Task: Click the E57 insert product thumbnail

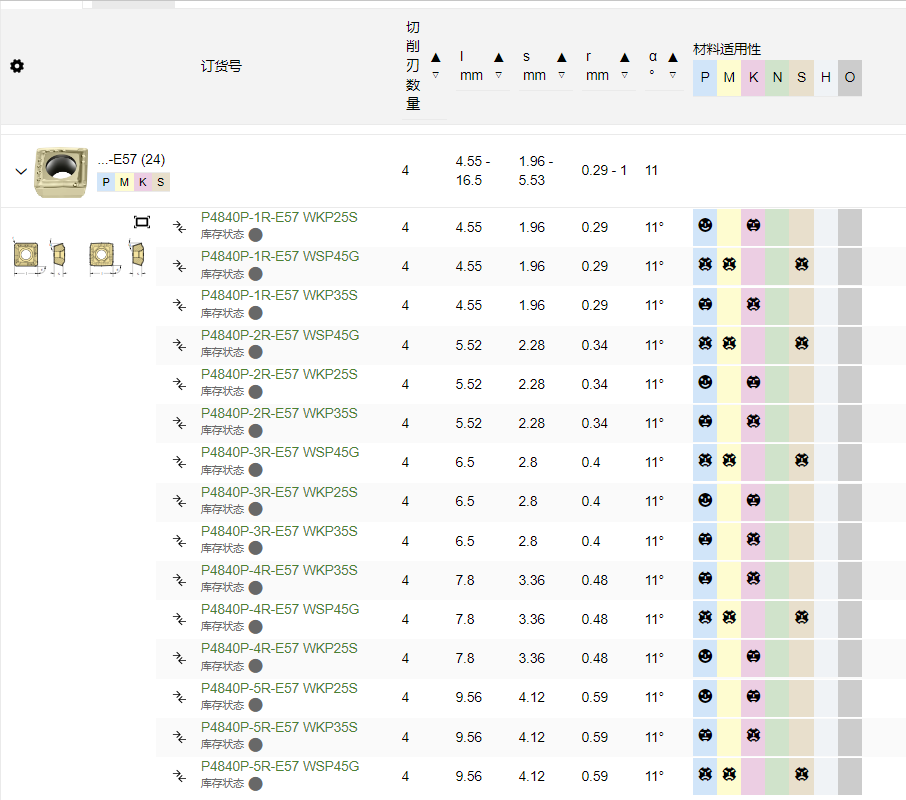Action: (61, 170)
